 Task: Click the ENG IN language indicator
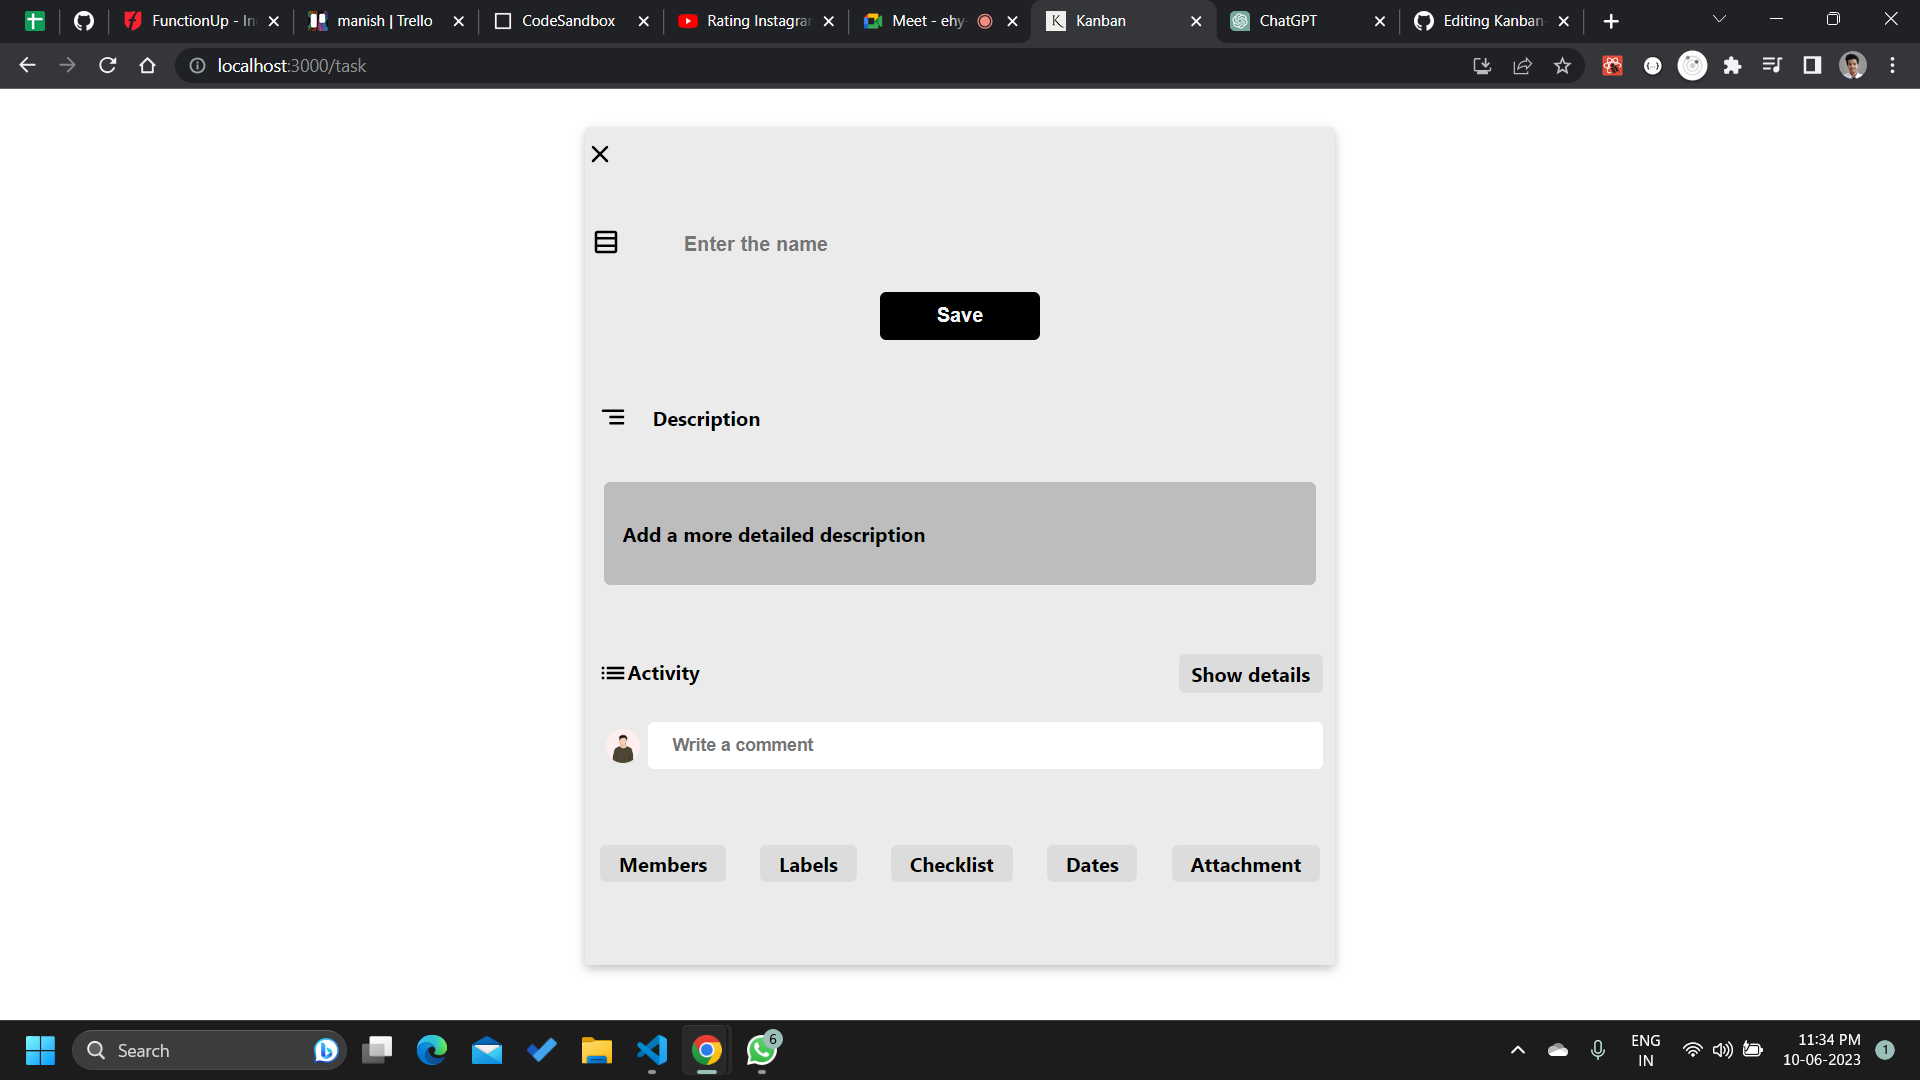point(1646,1049)
